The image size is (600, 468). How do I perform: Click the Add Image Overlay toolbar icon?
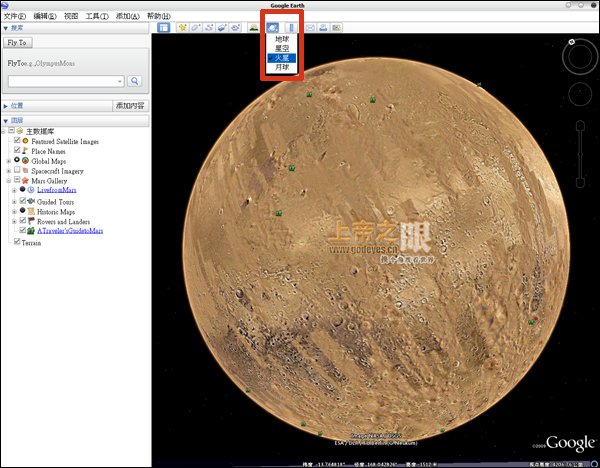tap(222, 28)
